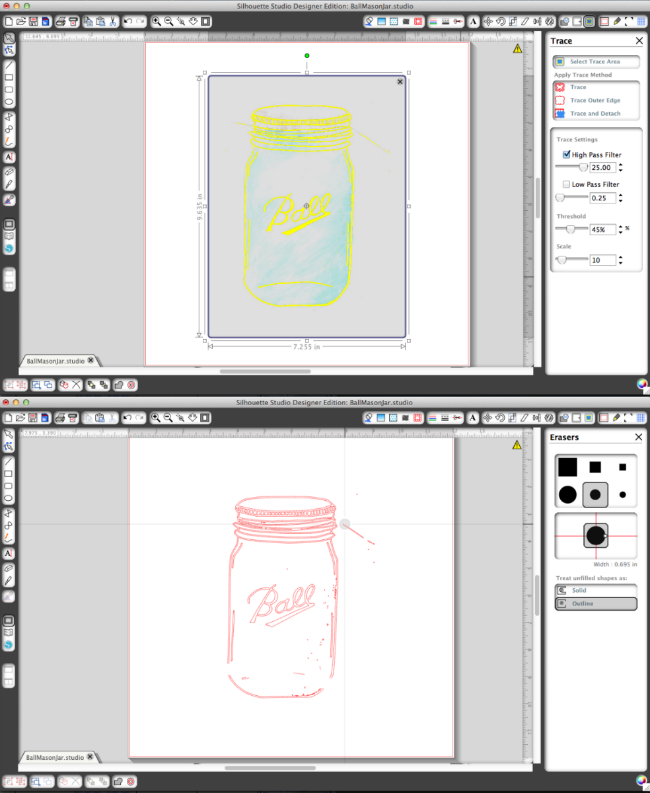Select Knife tool in top window sidebar
Screen dimensions: 650x793
tap(9, 185)
